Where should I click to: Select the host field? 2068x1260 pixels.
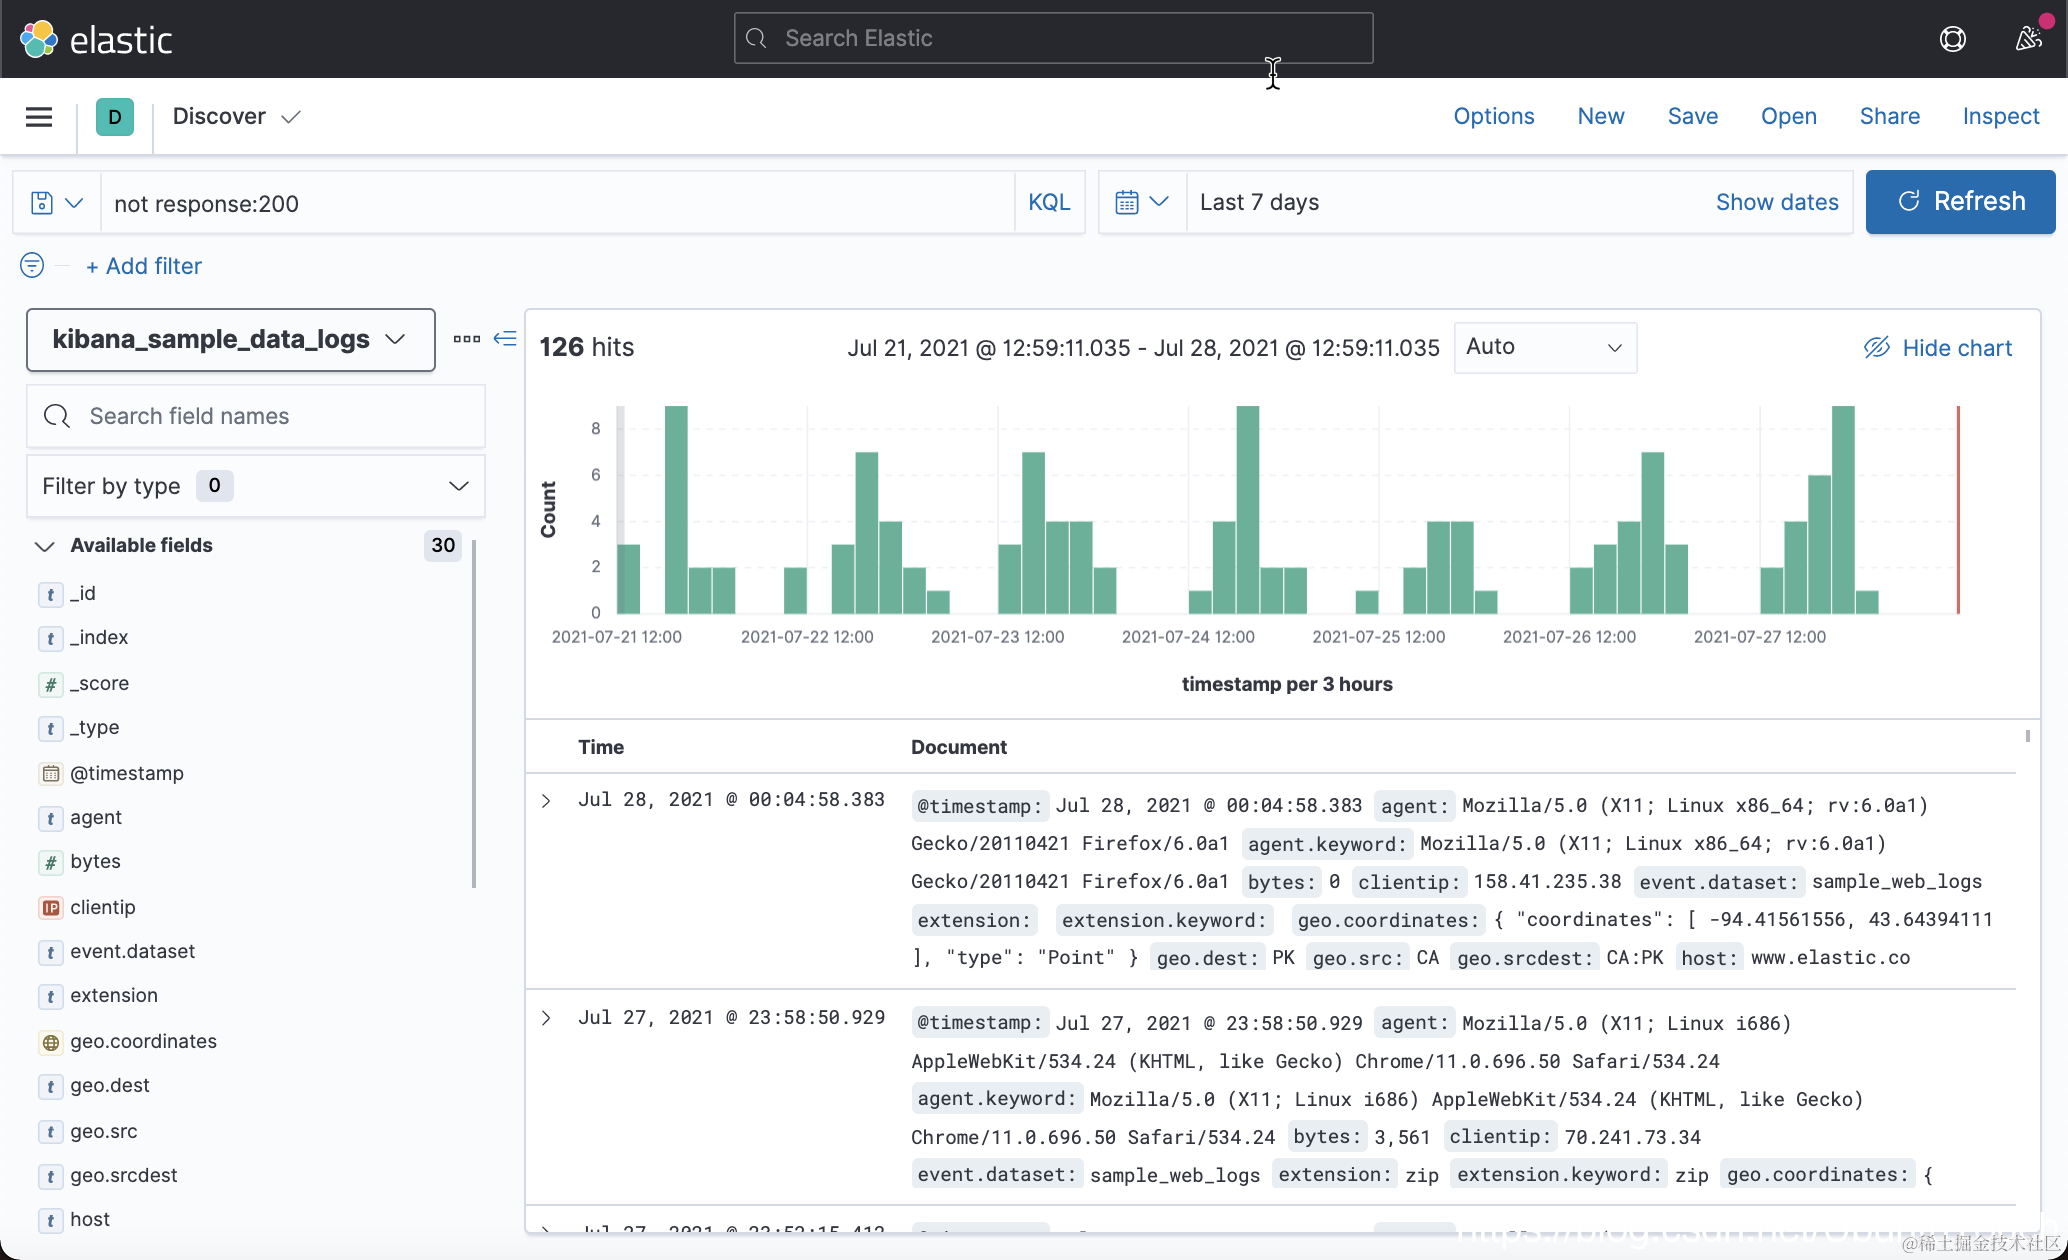pos(90,1220)
